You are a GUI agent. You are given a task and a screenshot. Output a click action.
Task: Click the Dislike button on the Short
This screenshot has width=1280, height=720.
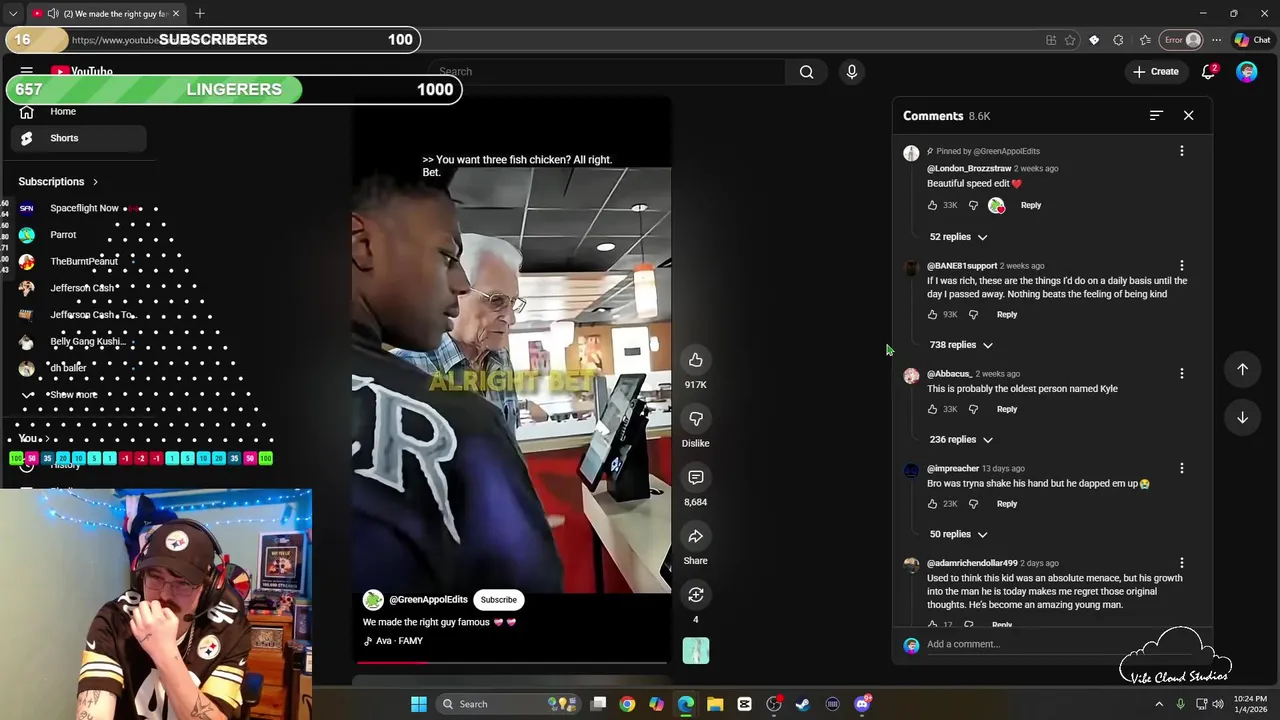tap(696, 419)
